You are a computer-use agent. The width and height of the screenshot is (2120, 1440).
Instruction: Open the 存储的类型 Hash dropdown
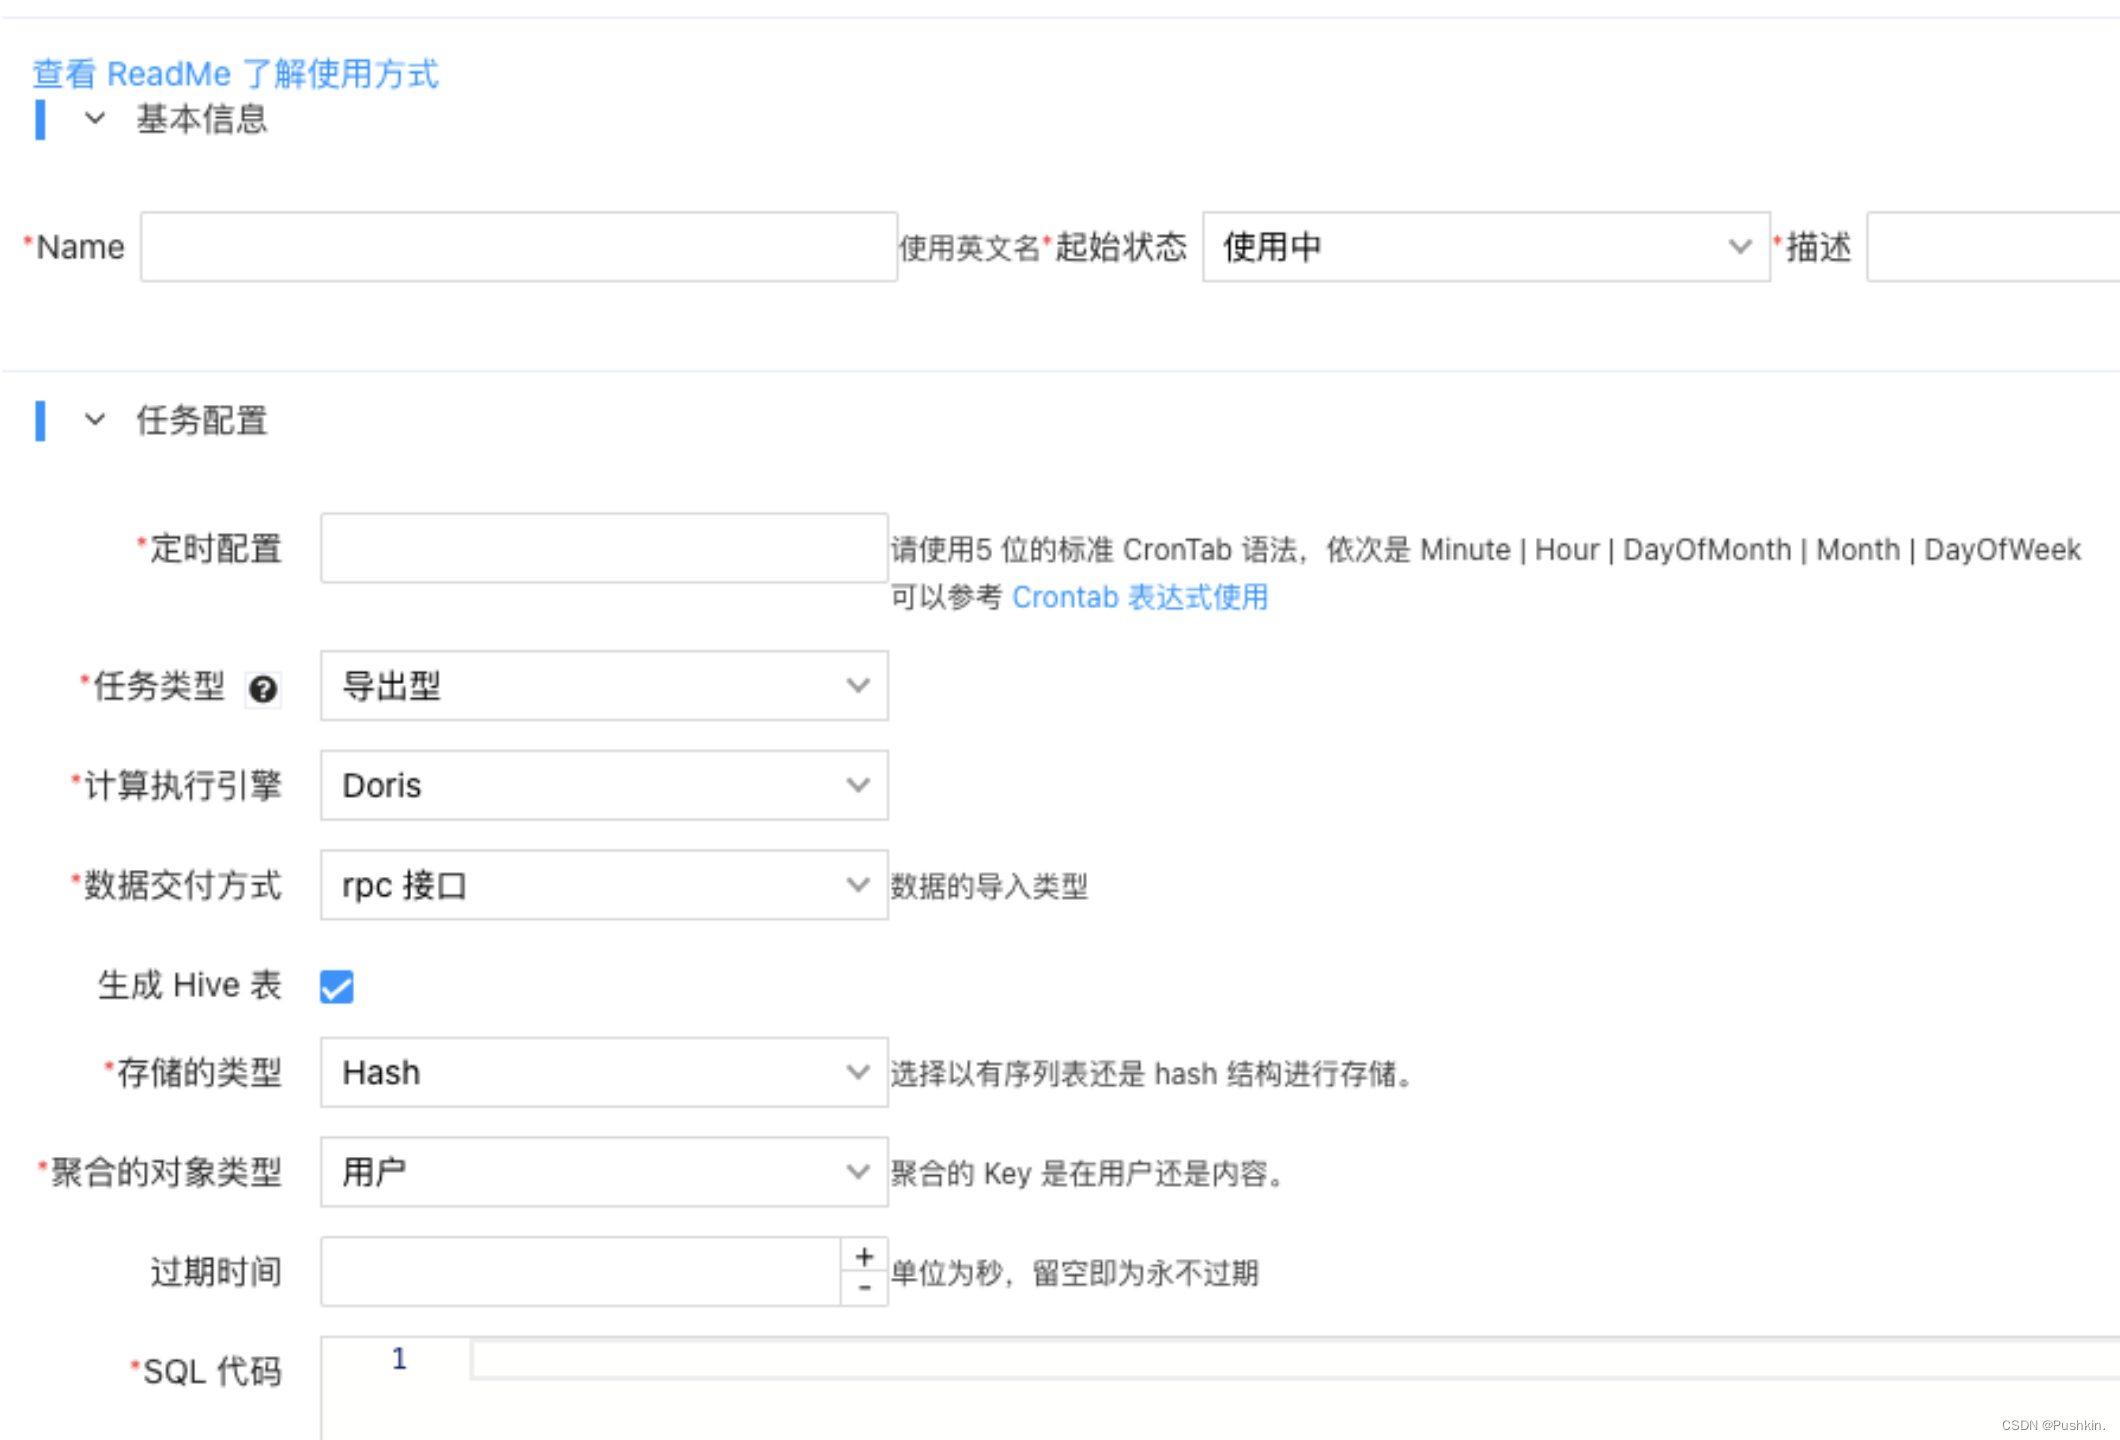click(603, 1072)
